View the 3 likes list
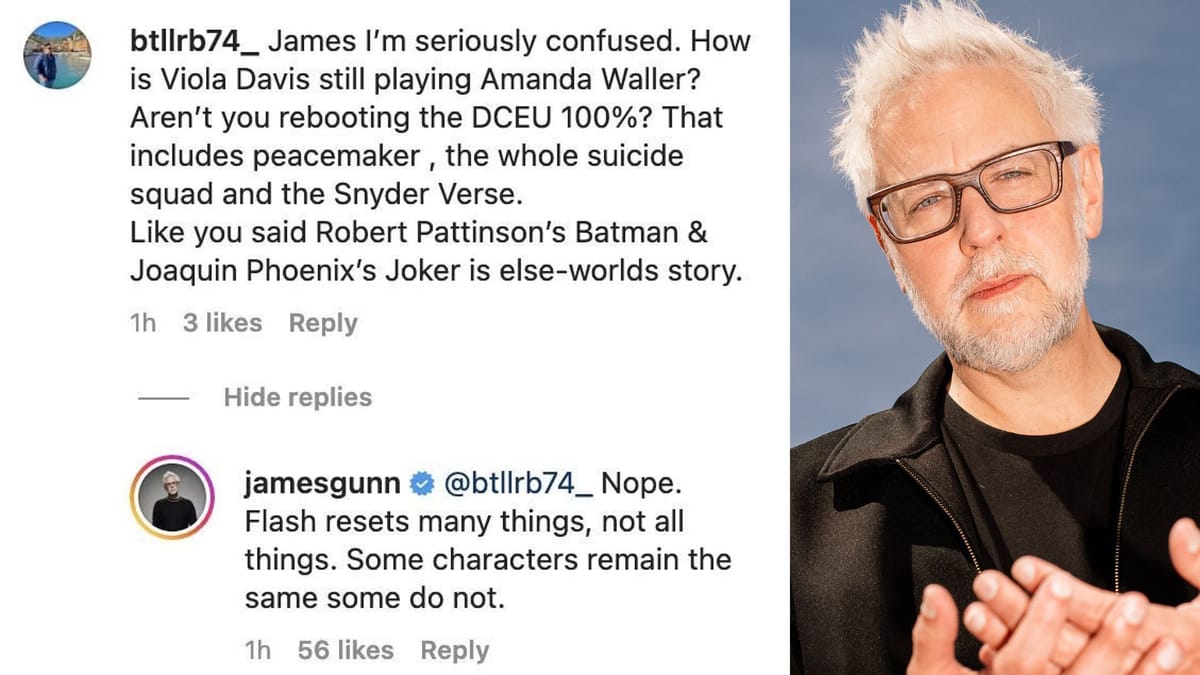The height and width of the screenshot is (675, 1200). [x=222, y=323]
